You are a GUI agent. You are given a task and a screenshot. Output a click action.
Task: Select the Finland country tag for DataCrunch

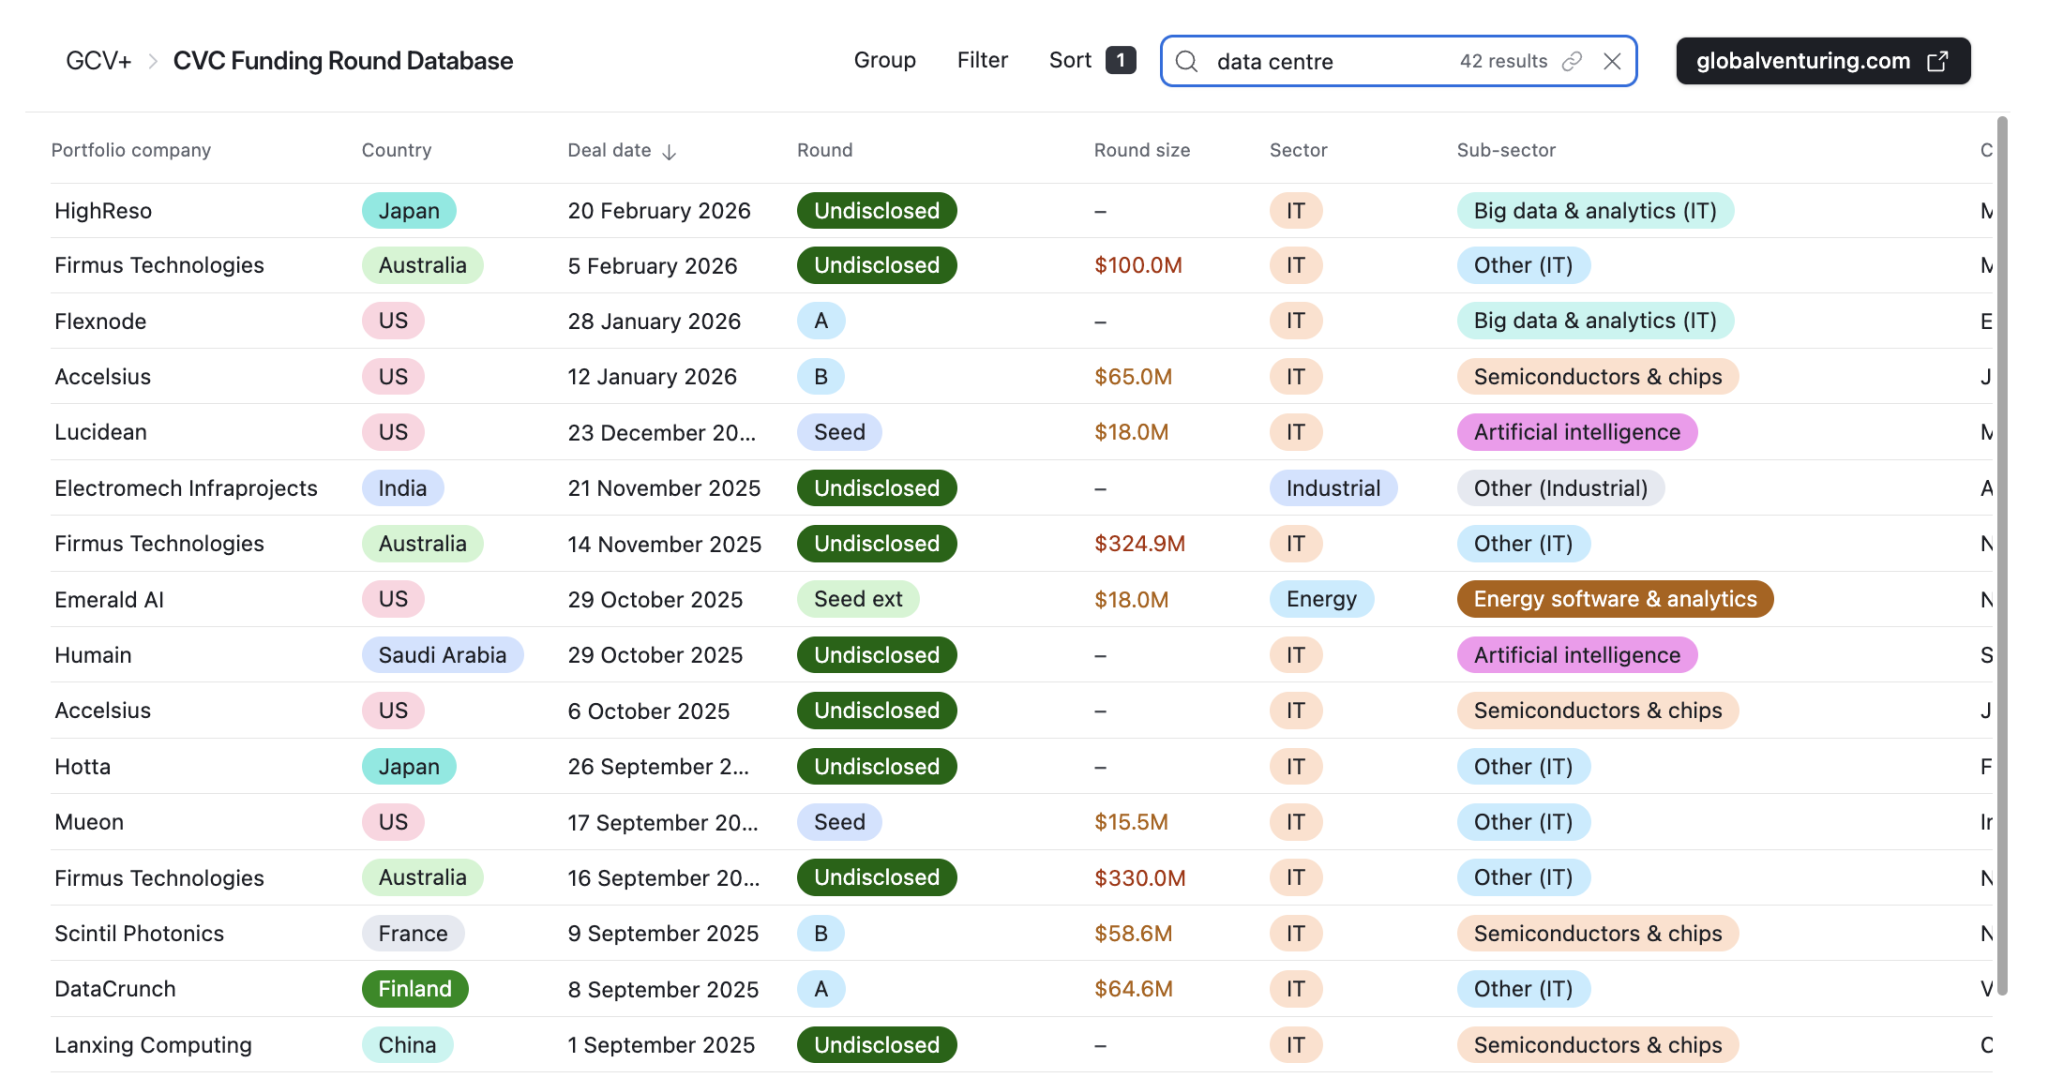click(414, 989)
